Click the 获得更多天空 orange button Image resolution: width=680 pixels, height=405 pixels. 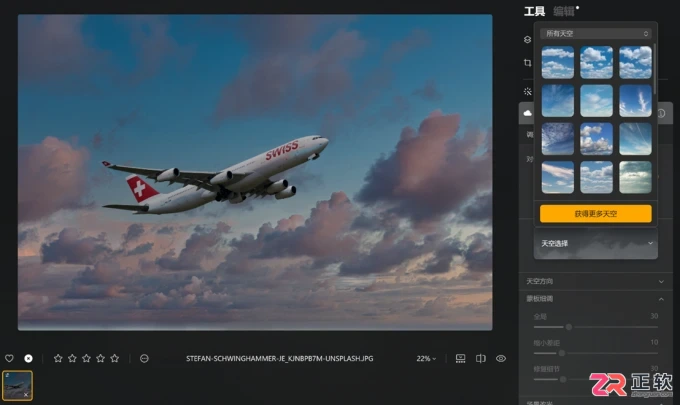click(596, 214)
